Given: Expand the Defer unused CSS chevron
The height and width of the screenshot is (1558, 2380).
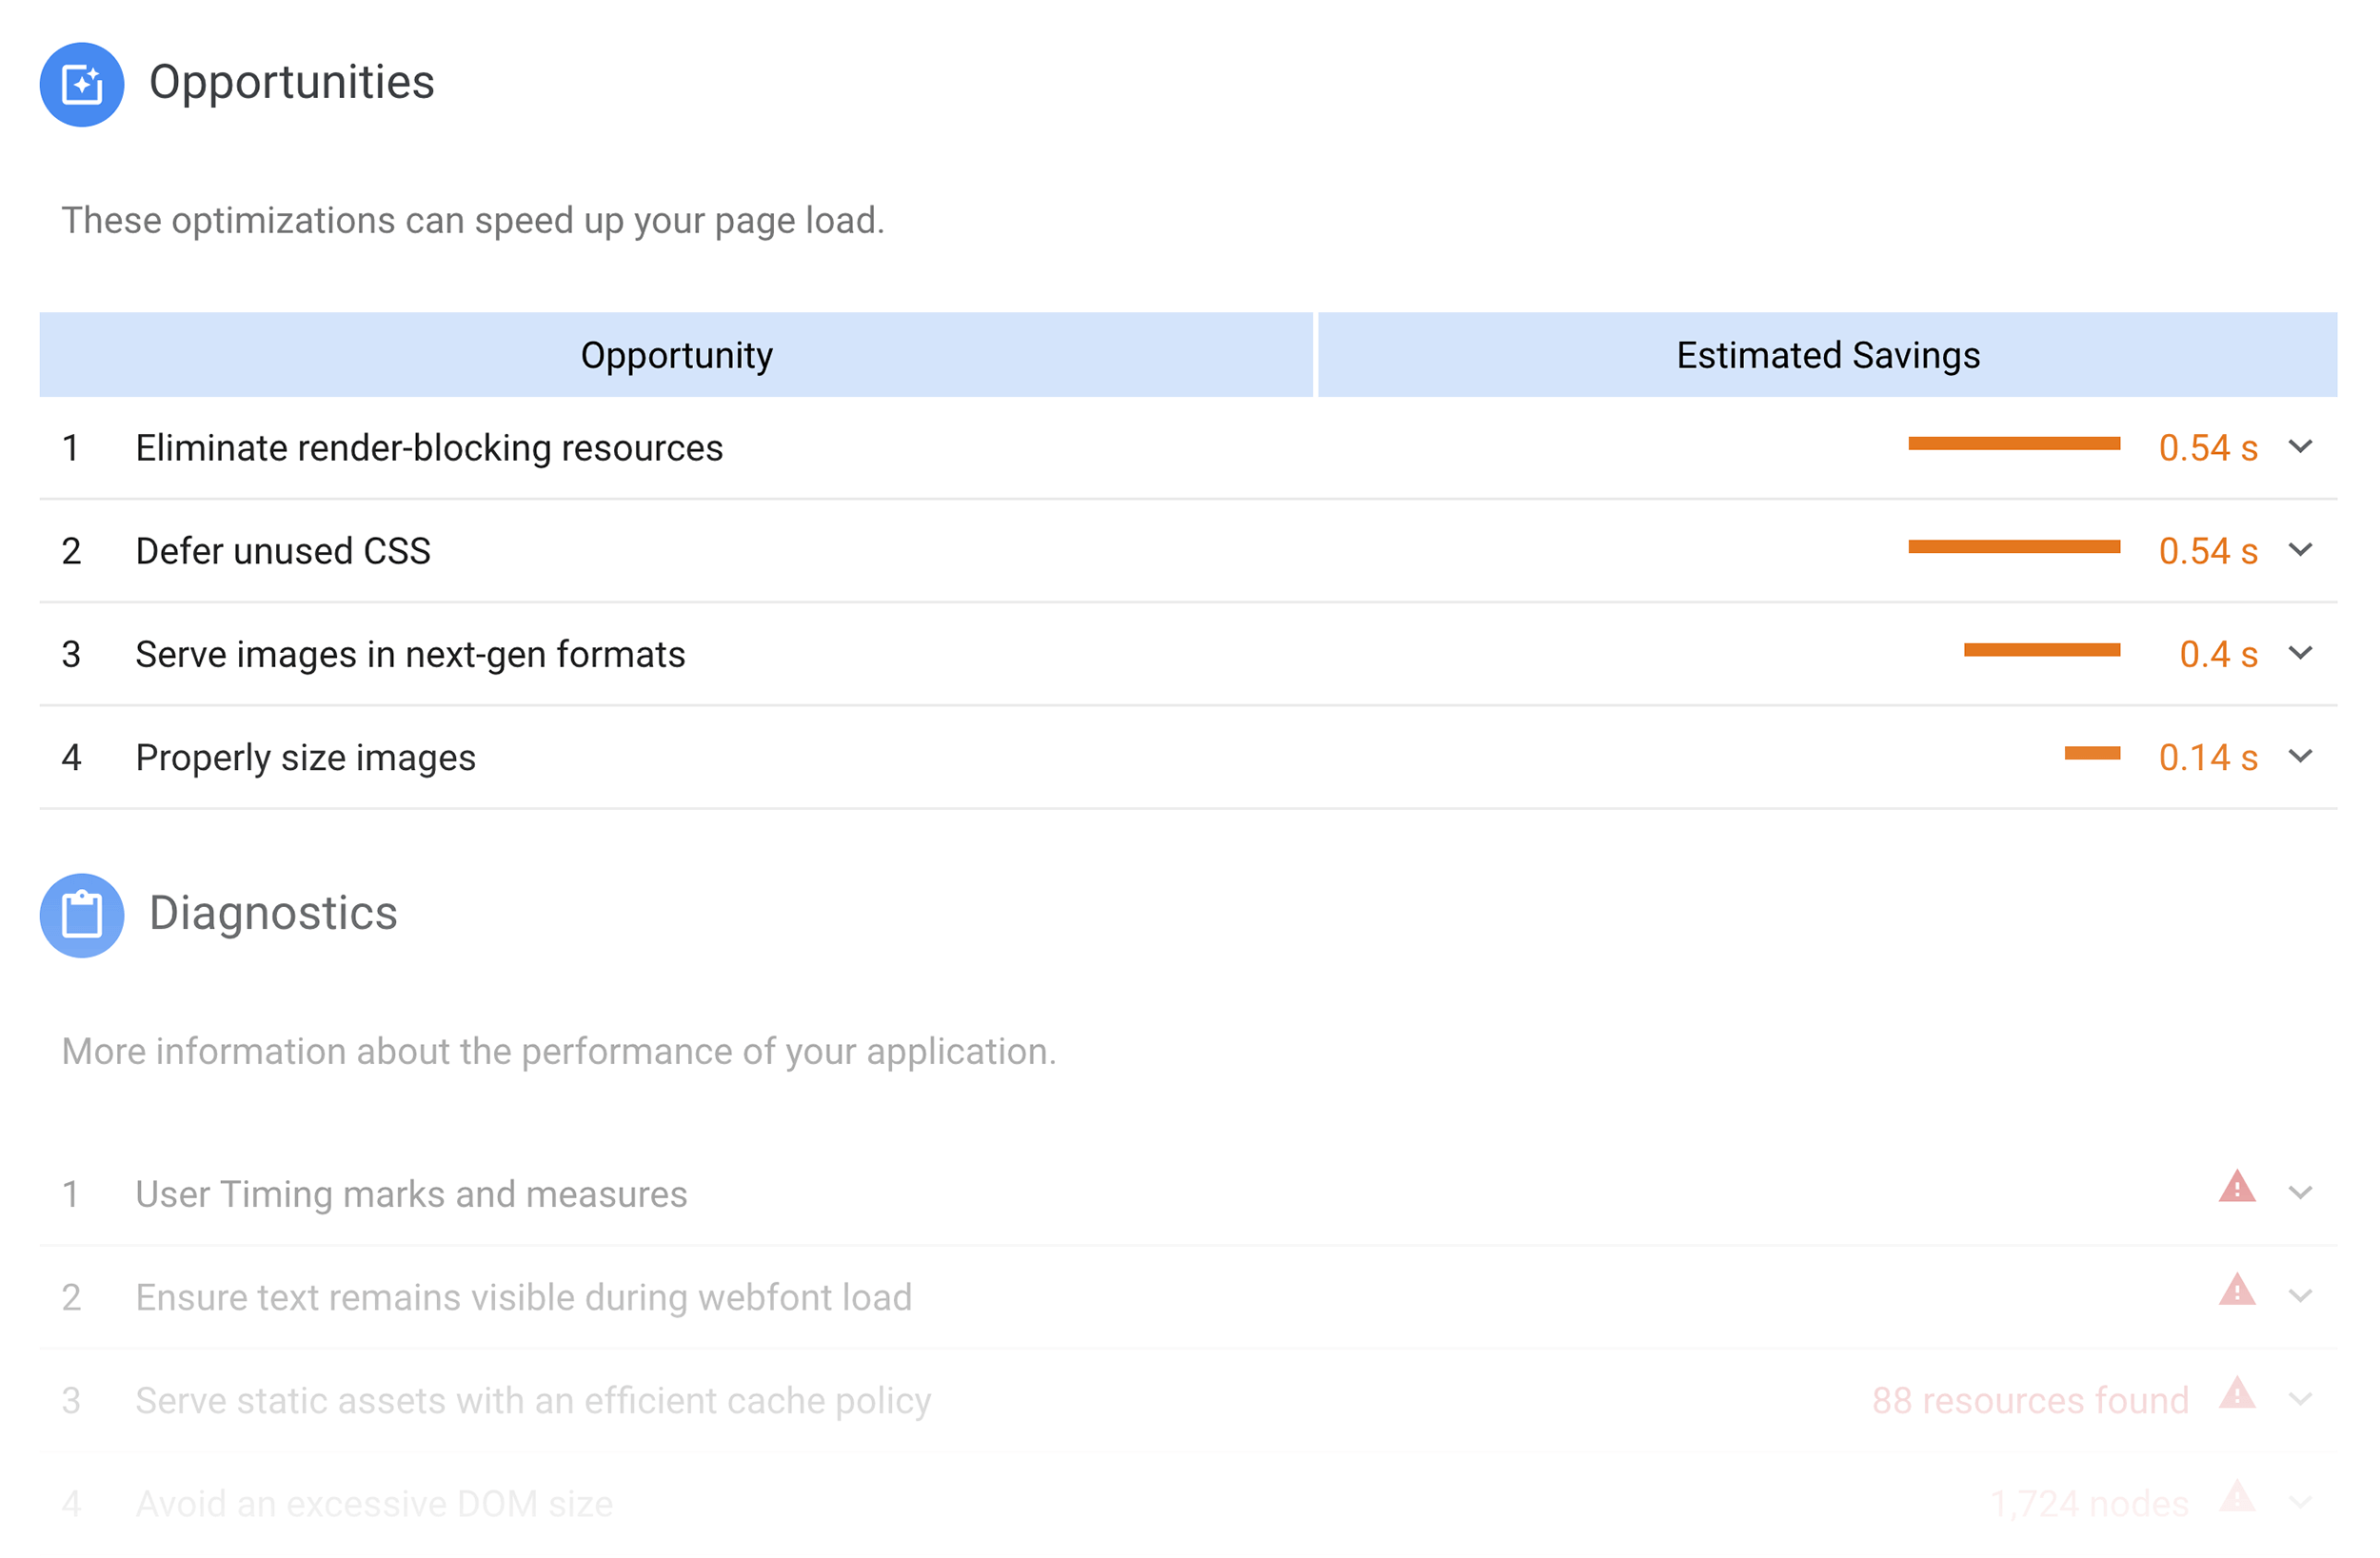Looking at the screenshot, I should pos(2301,549).
